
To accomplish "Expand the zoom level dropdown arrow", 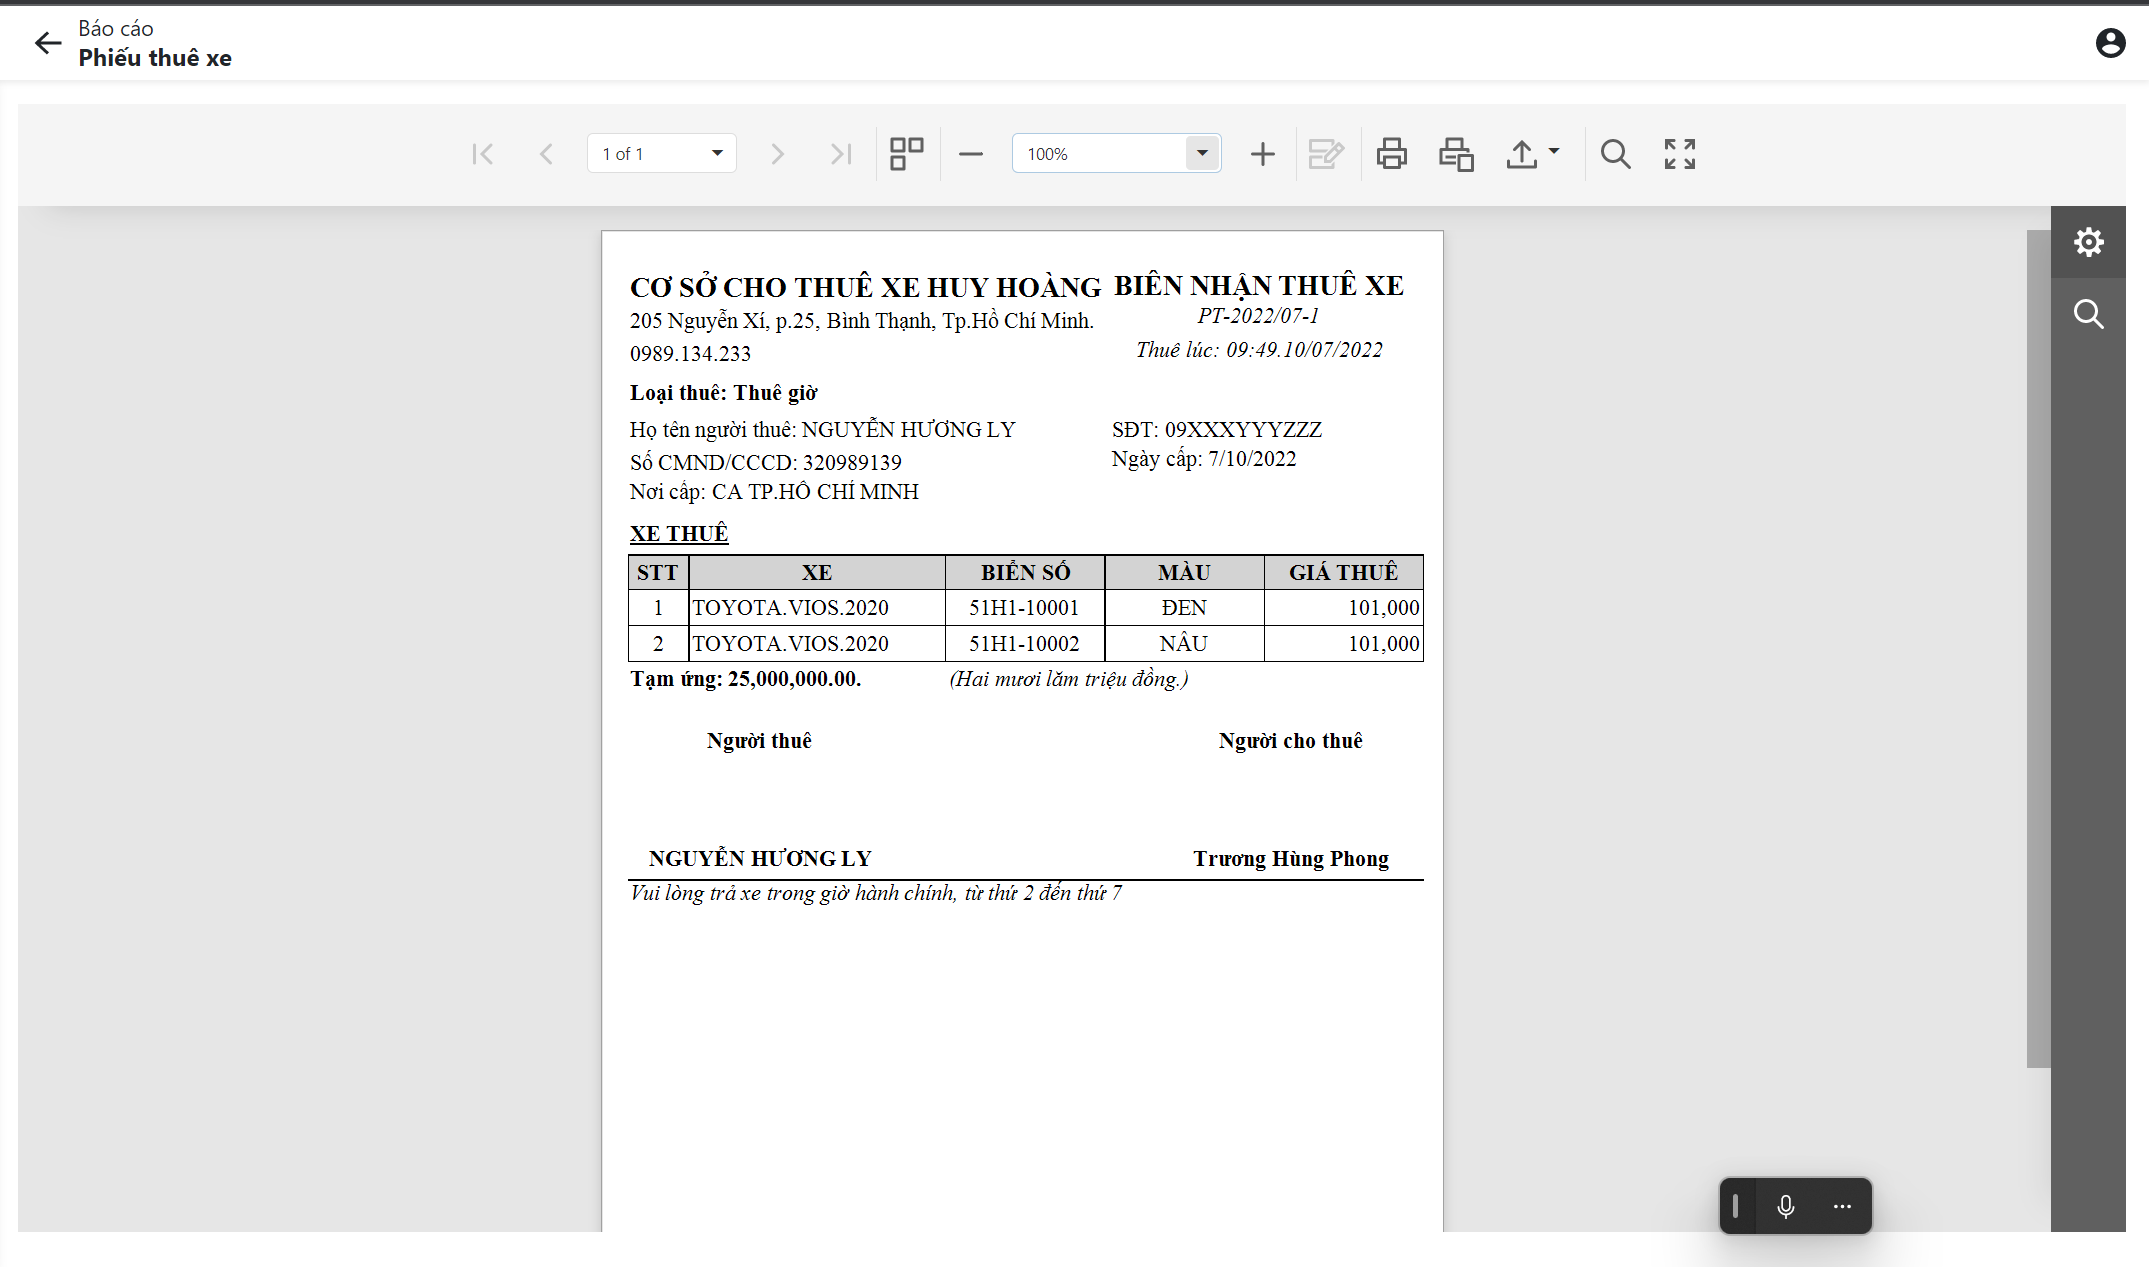I will (x=1202, y=153).
